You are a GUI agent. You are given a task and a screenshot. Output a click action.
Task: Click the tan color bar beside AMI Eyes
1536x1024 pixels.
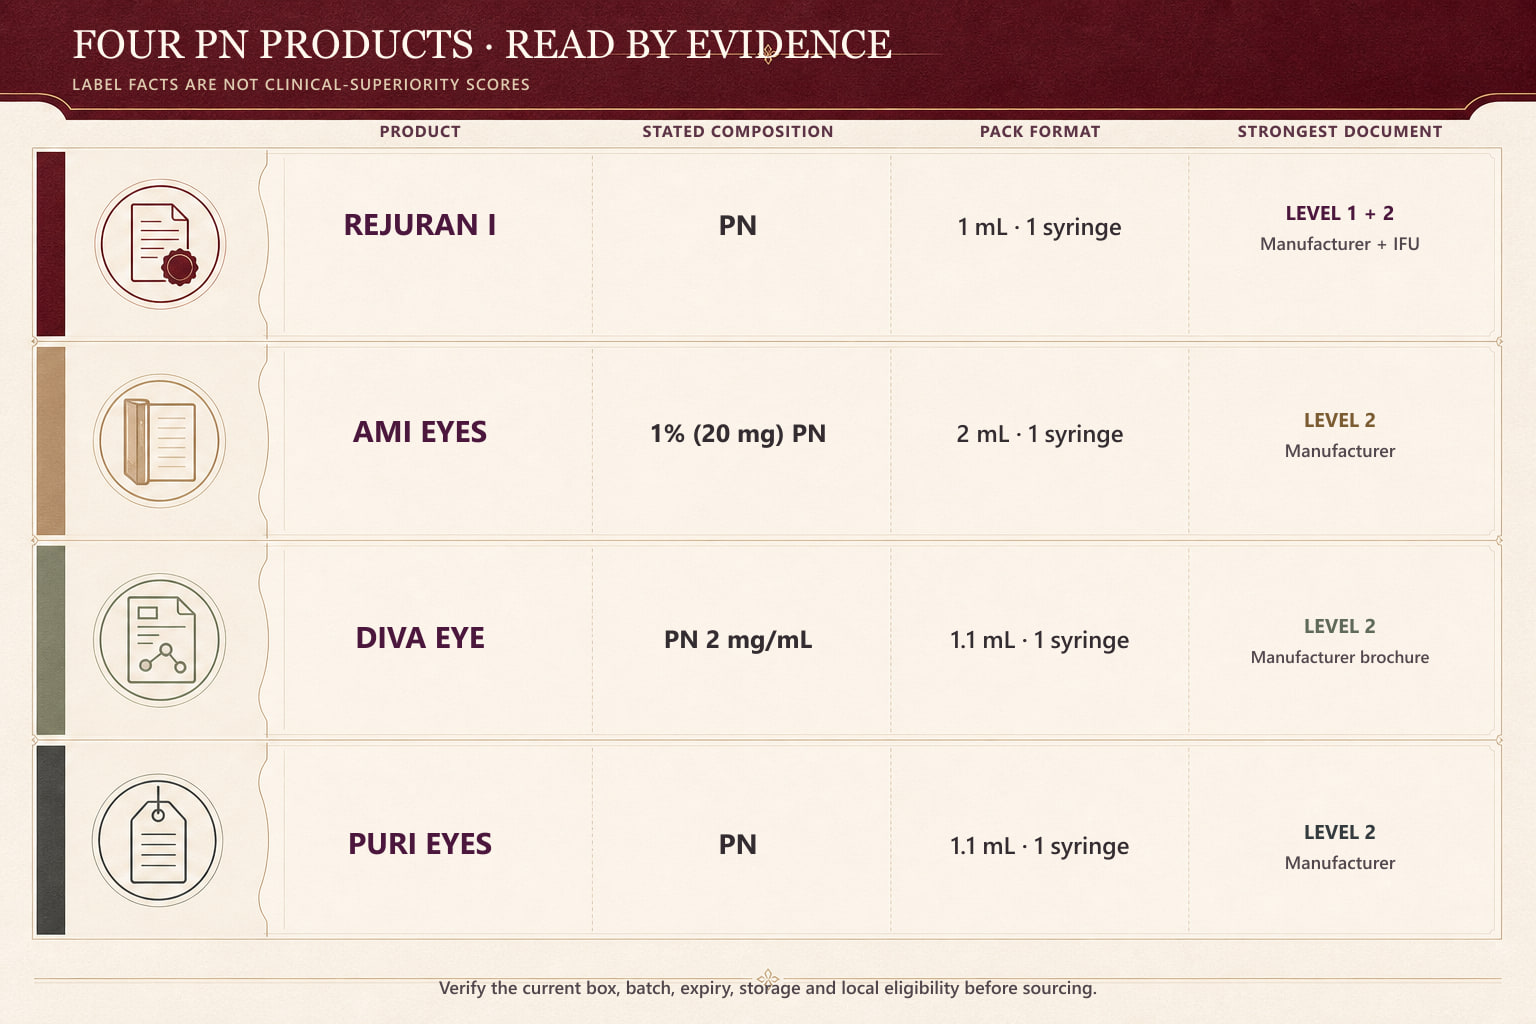coord(51,441)
